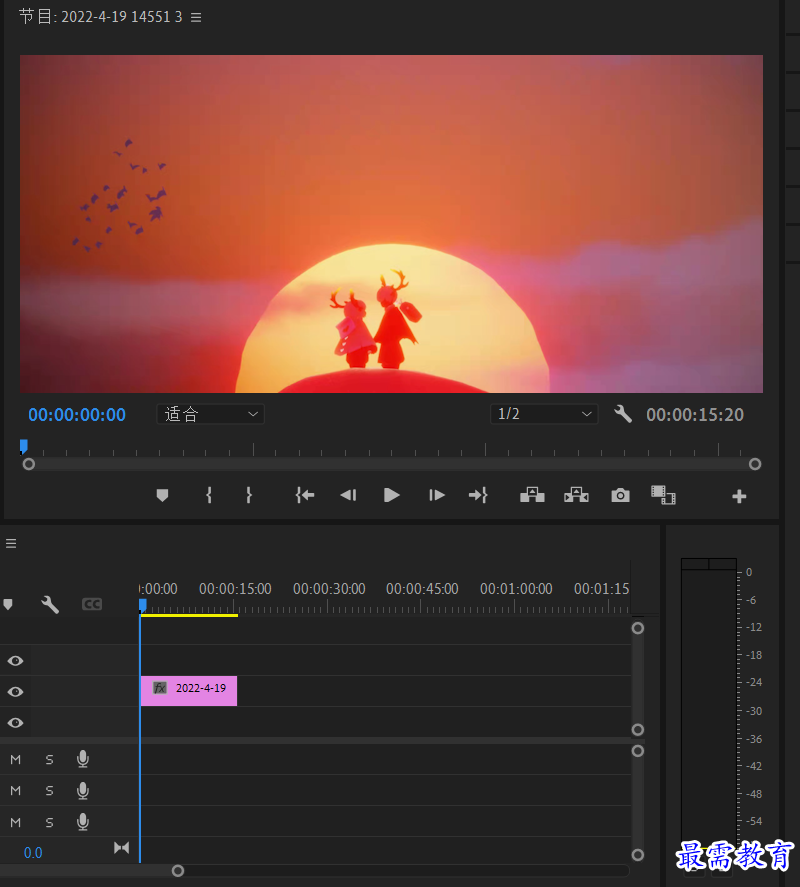The image size is (800, 887).
Task: Mark Out point with the right brace icon
Action: pyautogui.click(x=249, y=496)
